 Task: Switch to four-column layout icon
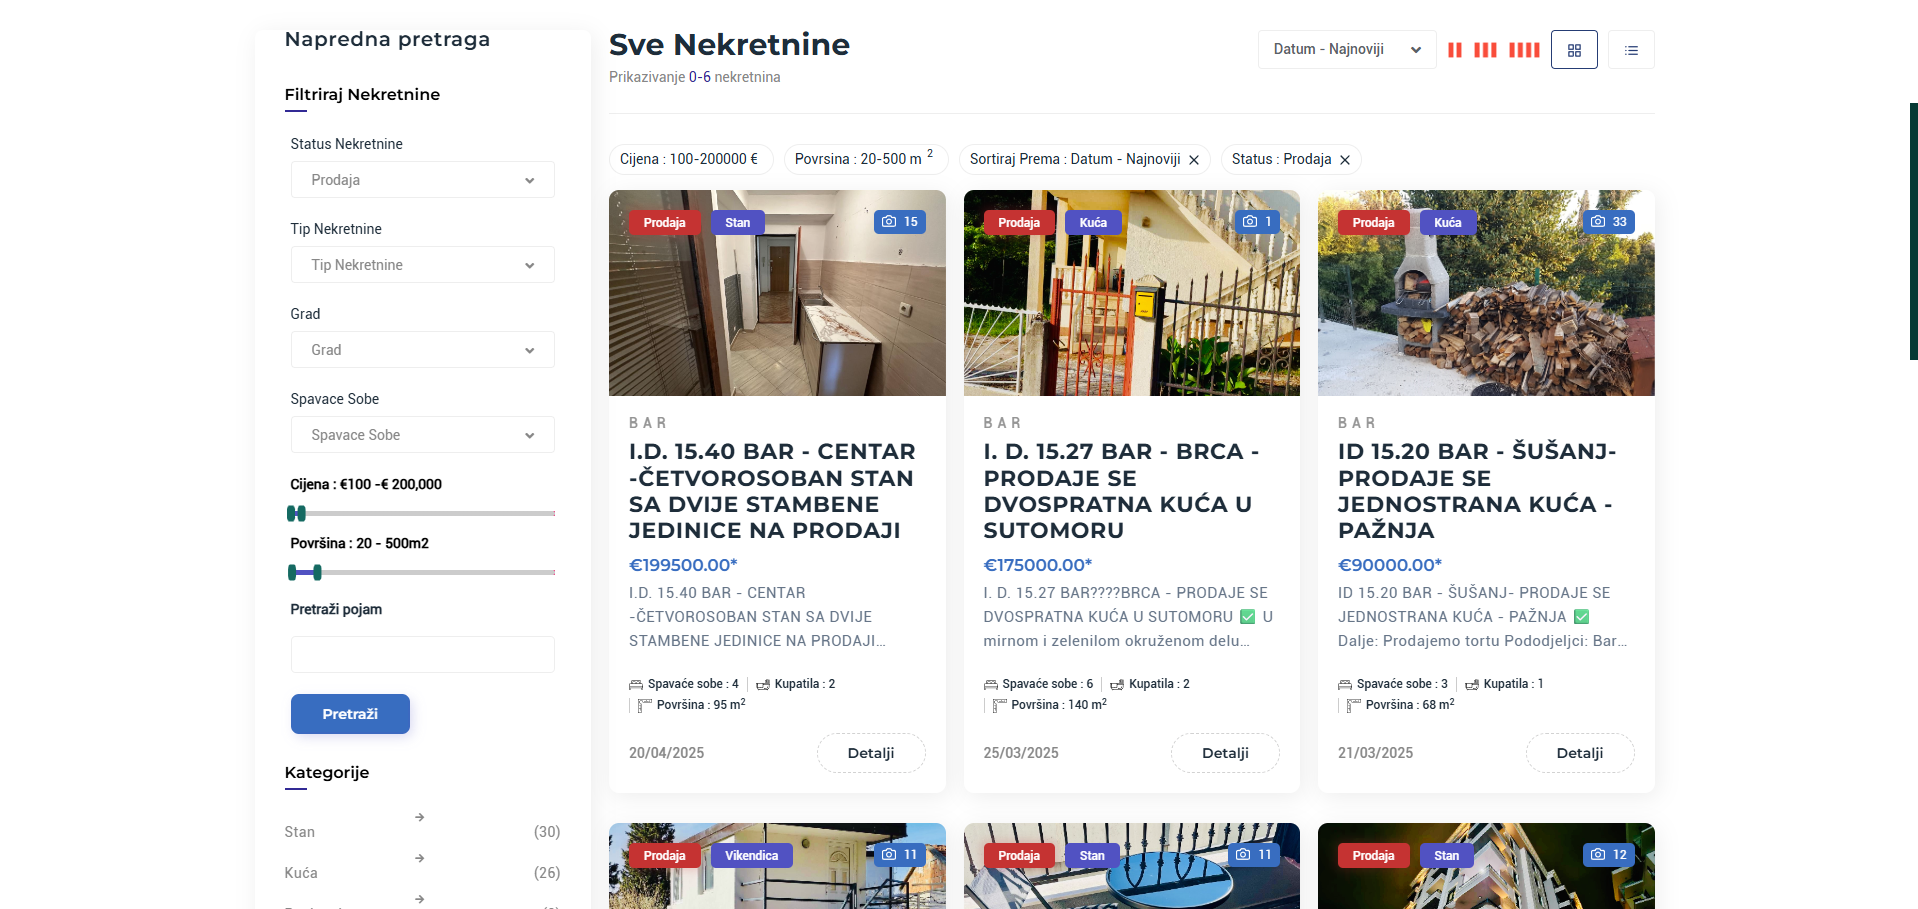tap(1523, 50)
